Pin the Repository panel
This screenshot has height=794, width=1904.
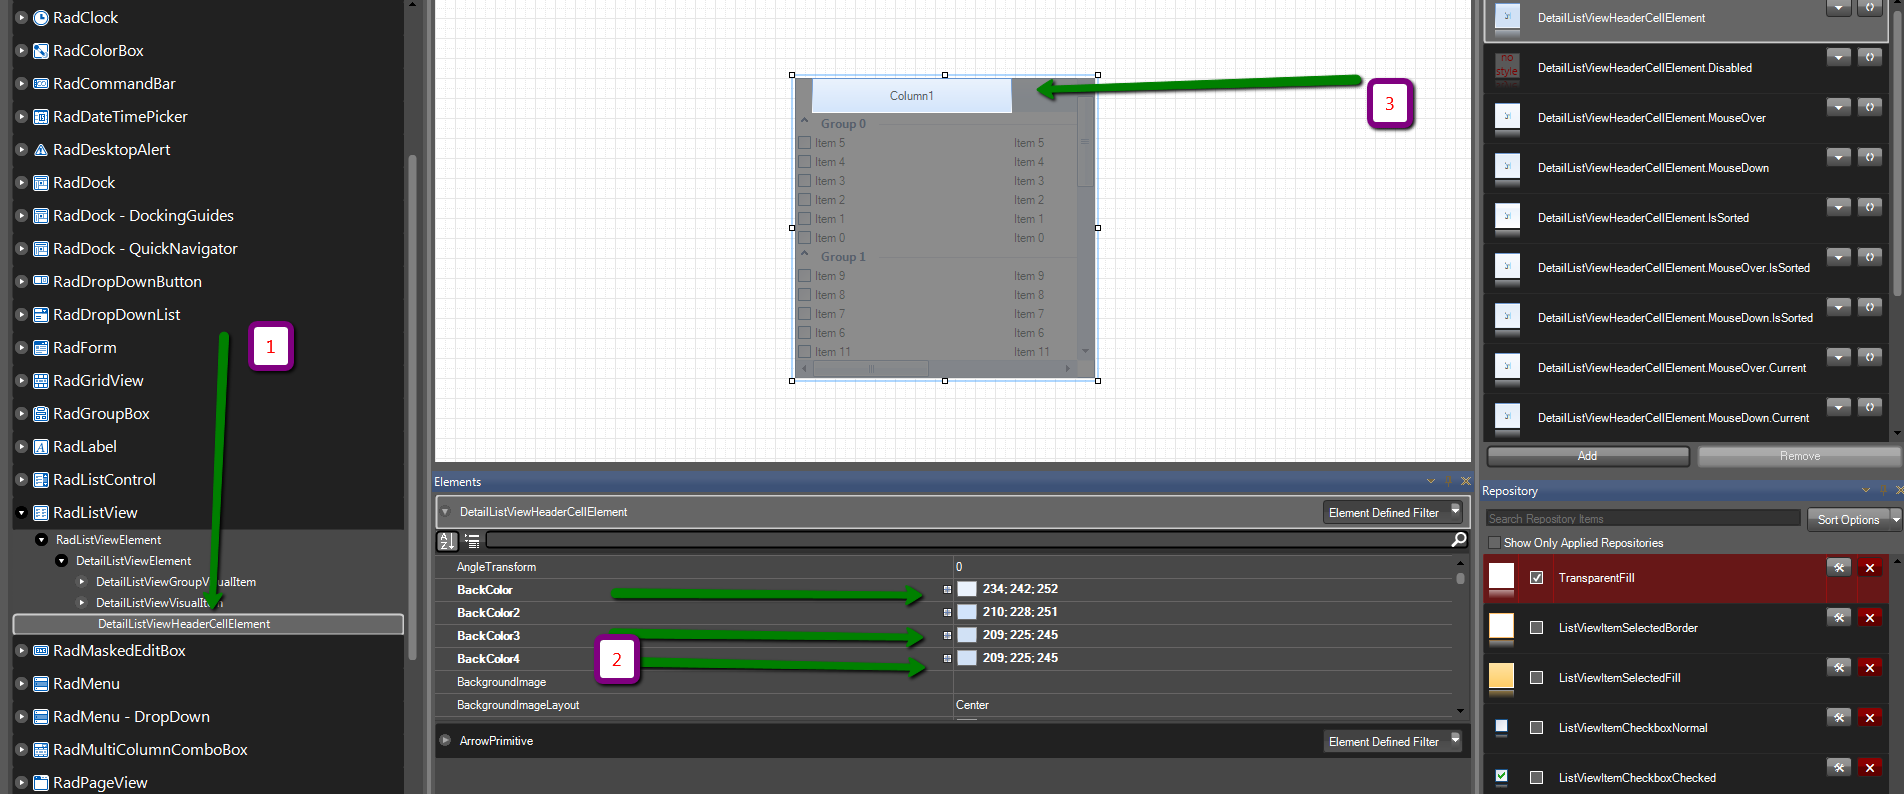(x=1883, y=490)
